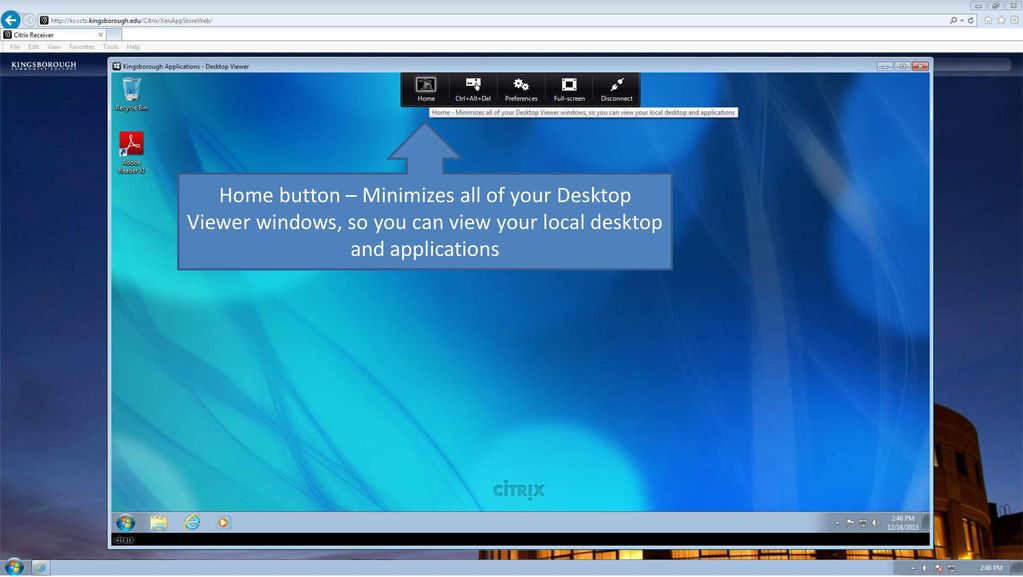Click the browser Forward arrow button

click(x=29, y=20)
